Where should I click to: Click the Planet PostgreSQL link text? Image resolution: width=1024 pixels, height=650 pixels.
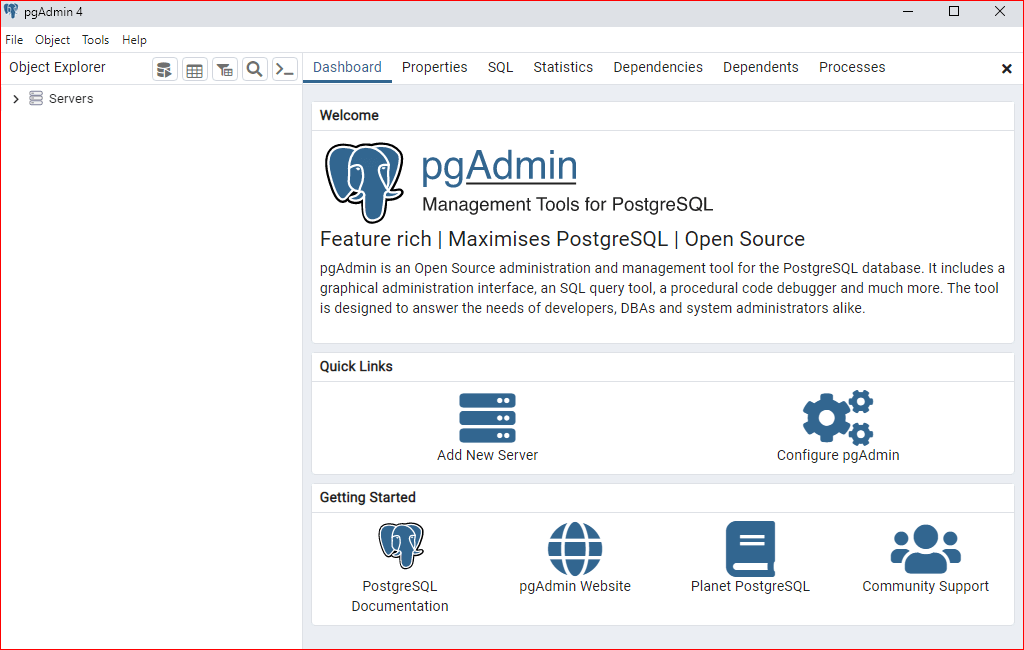pyautogui.click(x=750, y=587)
